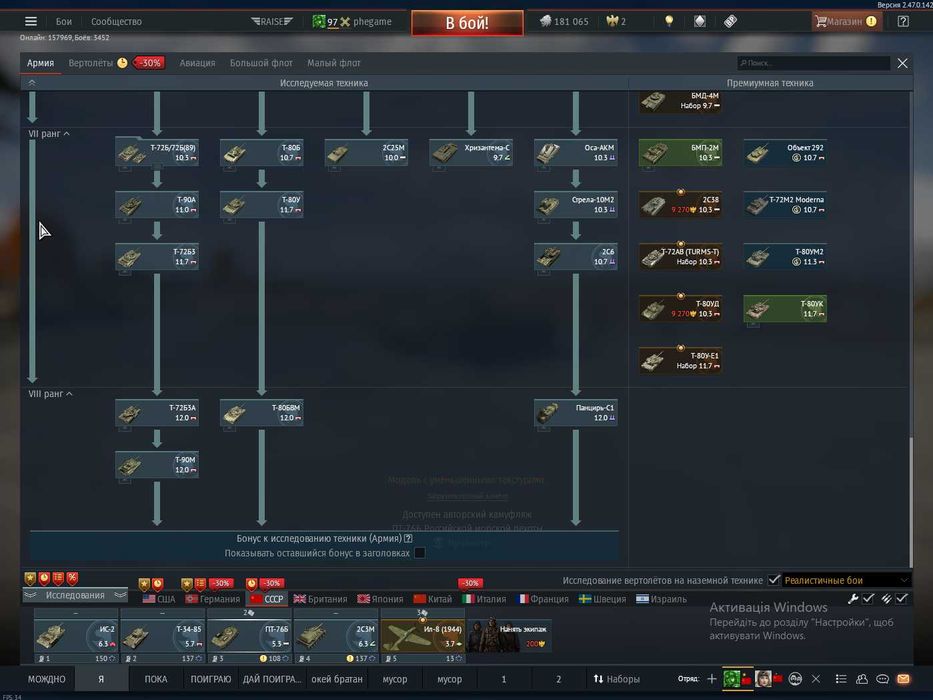
Task: Select the Британия nation
Action: (320, 599)
